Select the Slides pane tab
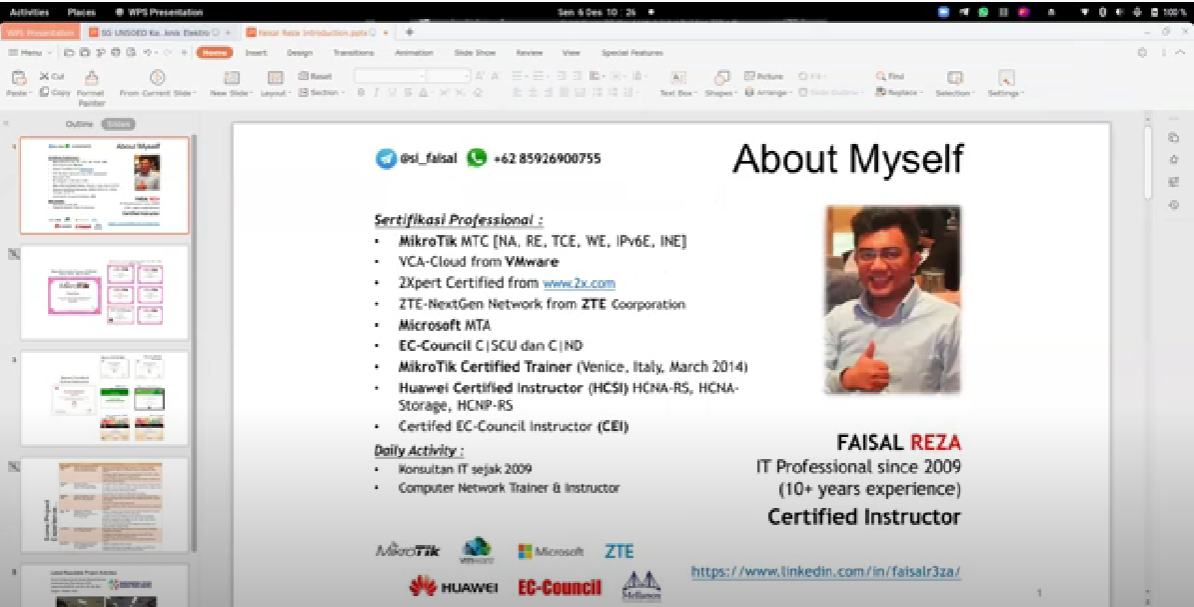This screenshot has height=607, width=1194. click(119, 123)
